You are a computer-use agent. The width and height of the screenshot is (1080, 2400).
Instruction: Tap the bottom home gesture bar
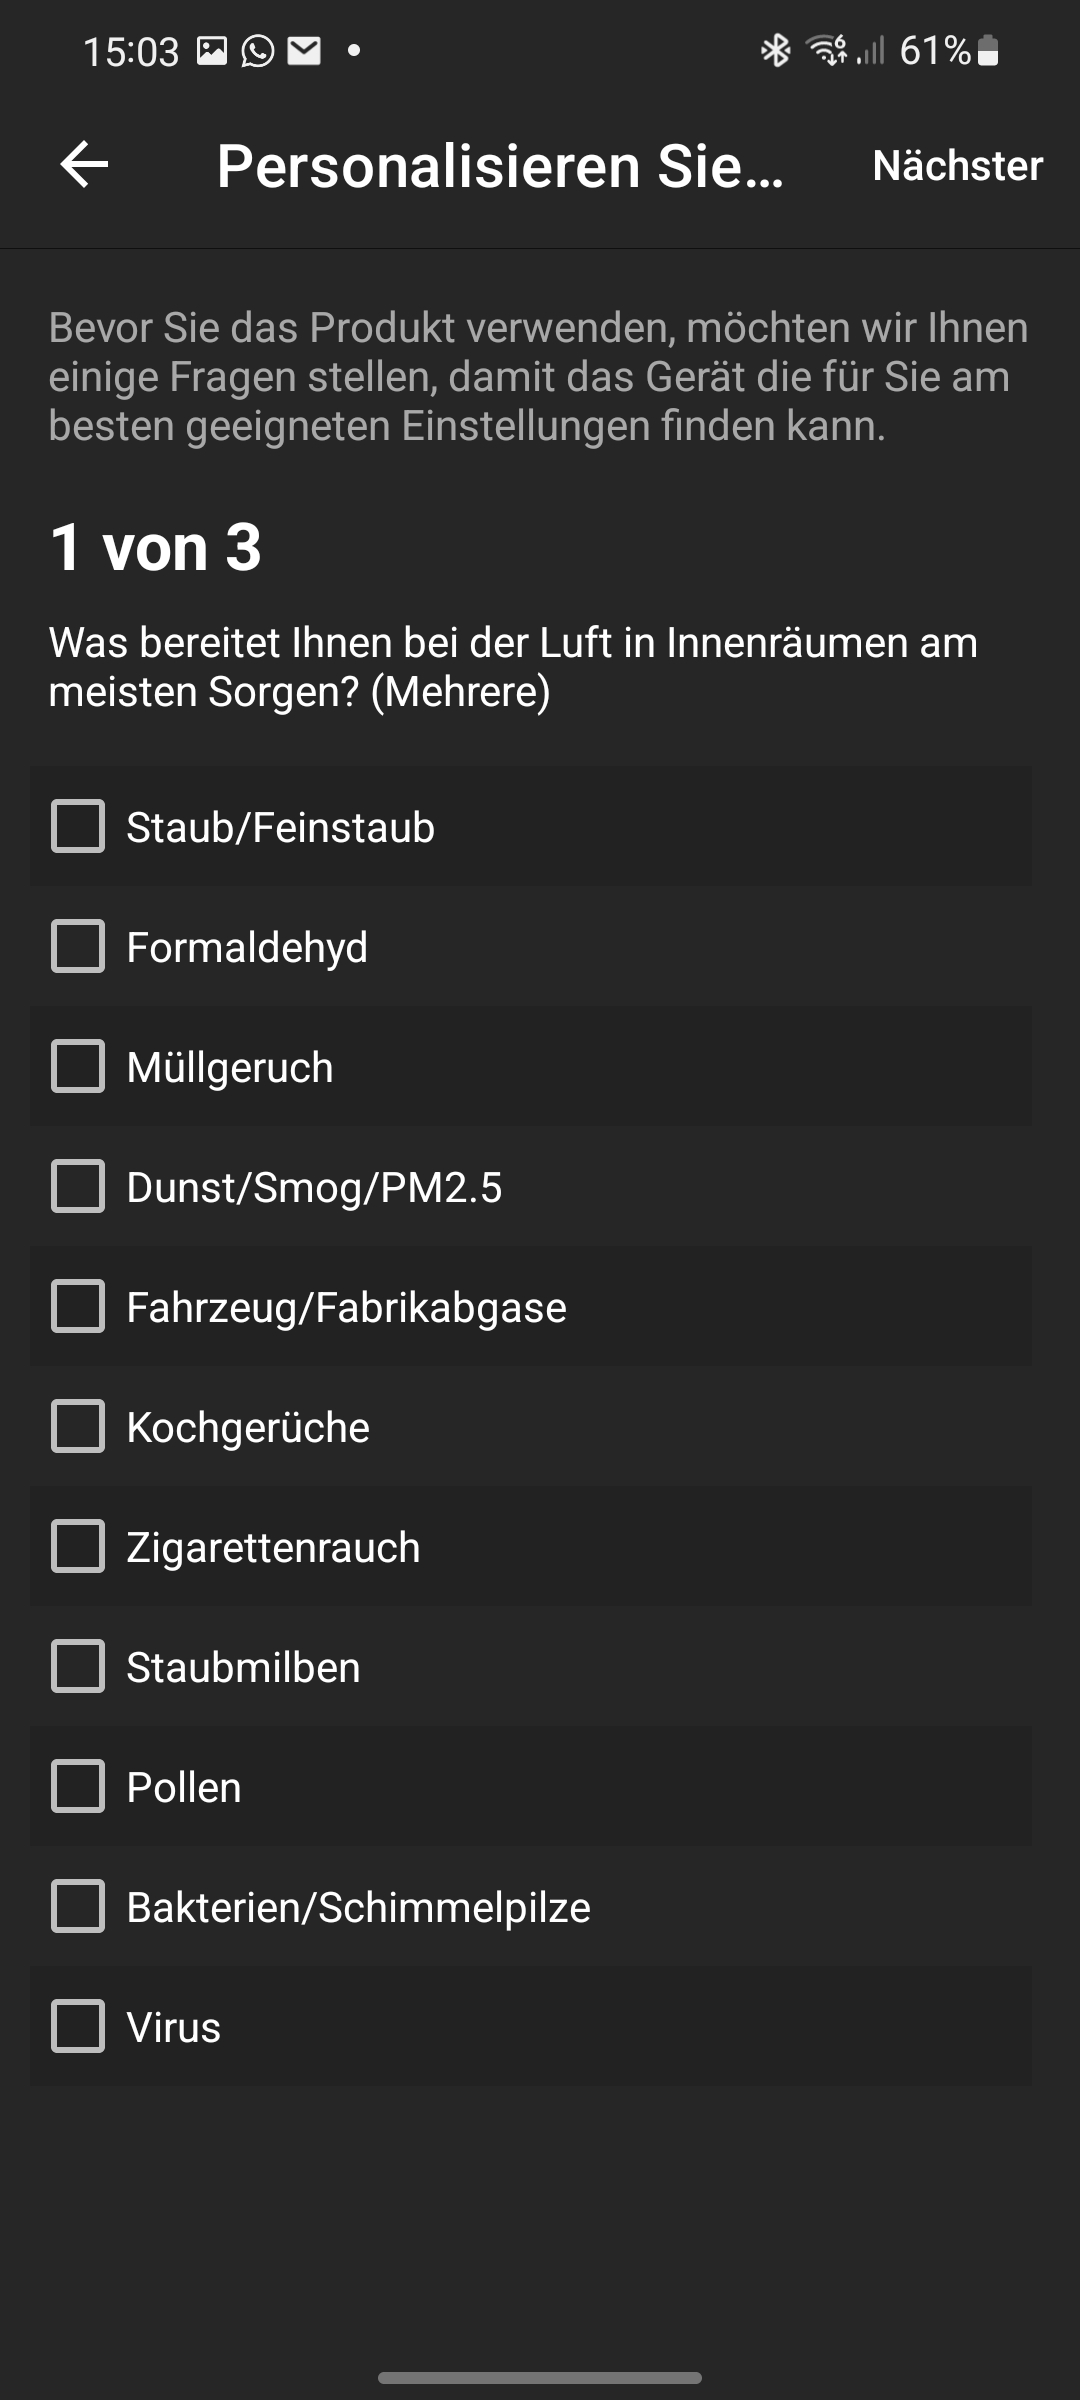click(540, 2377)
